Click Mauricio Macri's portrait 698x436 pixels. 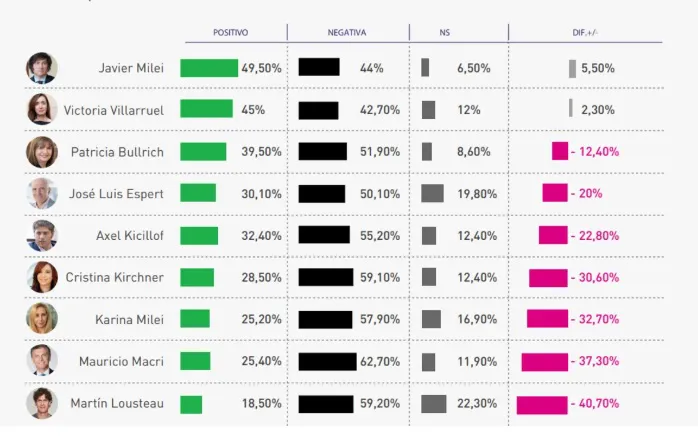click(x=42, y=361)
